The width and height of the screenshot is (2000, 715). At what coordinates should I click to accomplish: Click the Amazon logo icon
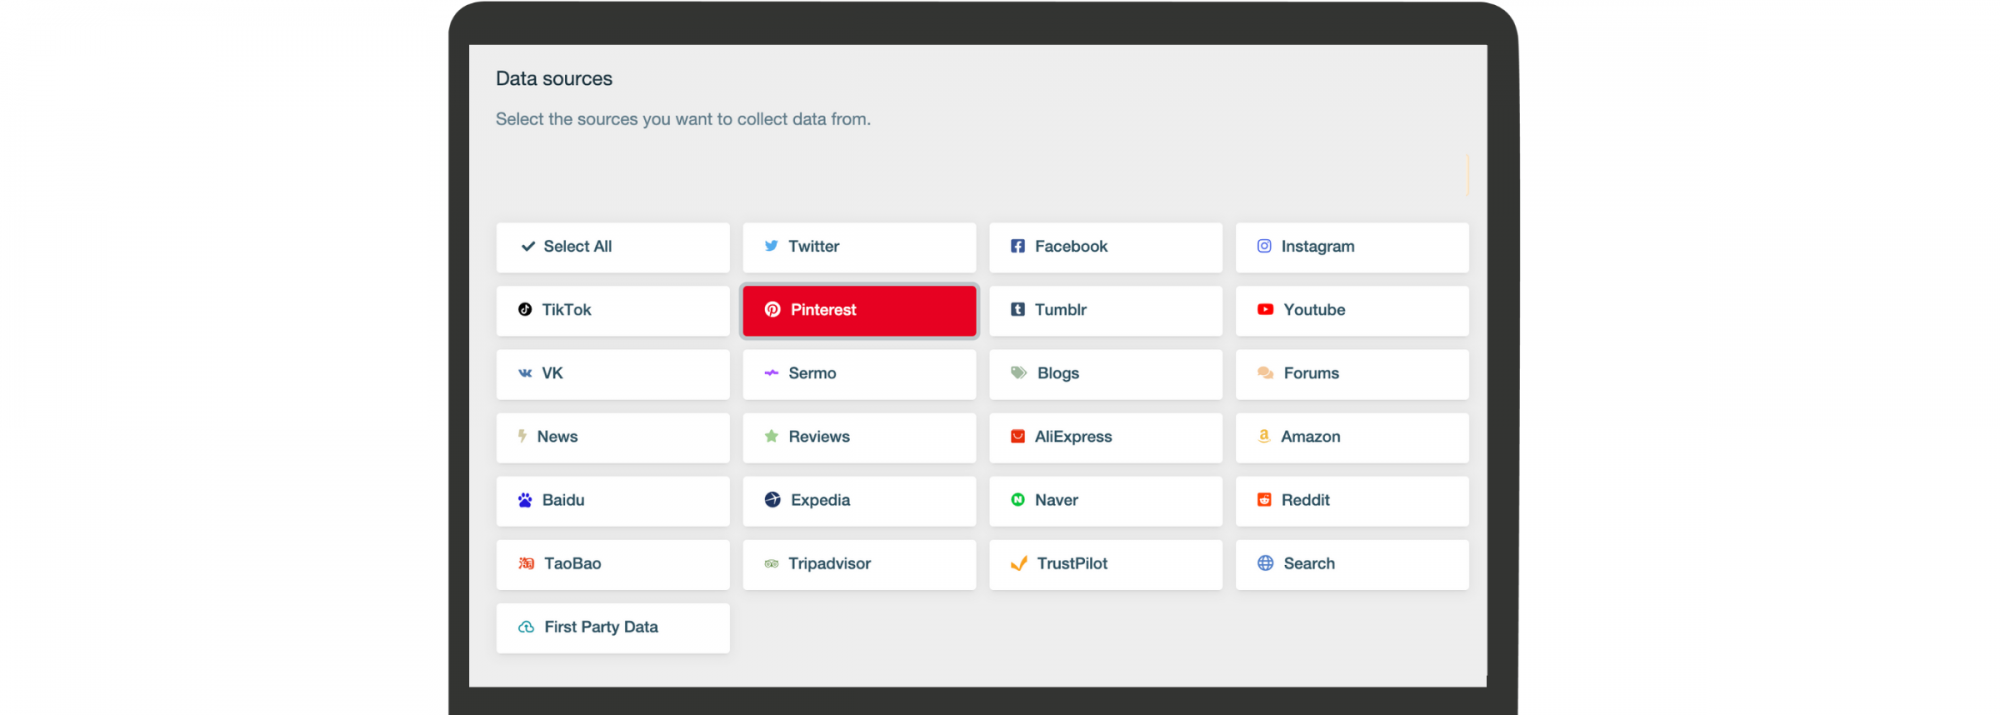pyautogui.click(x=1264, y=436)
